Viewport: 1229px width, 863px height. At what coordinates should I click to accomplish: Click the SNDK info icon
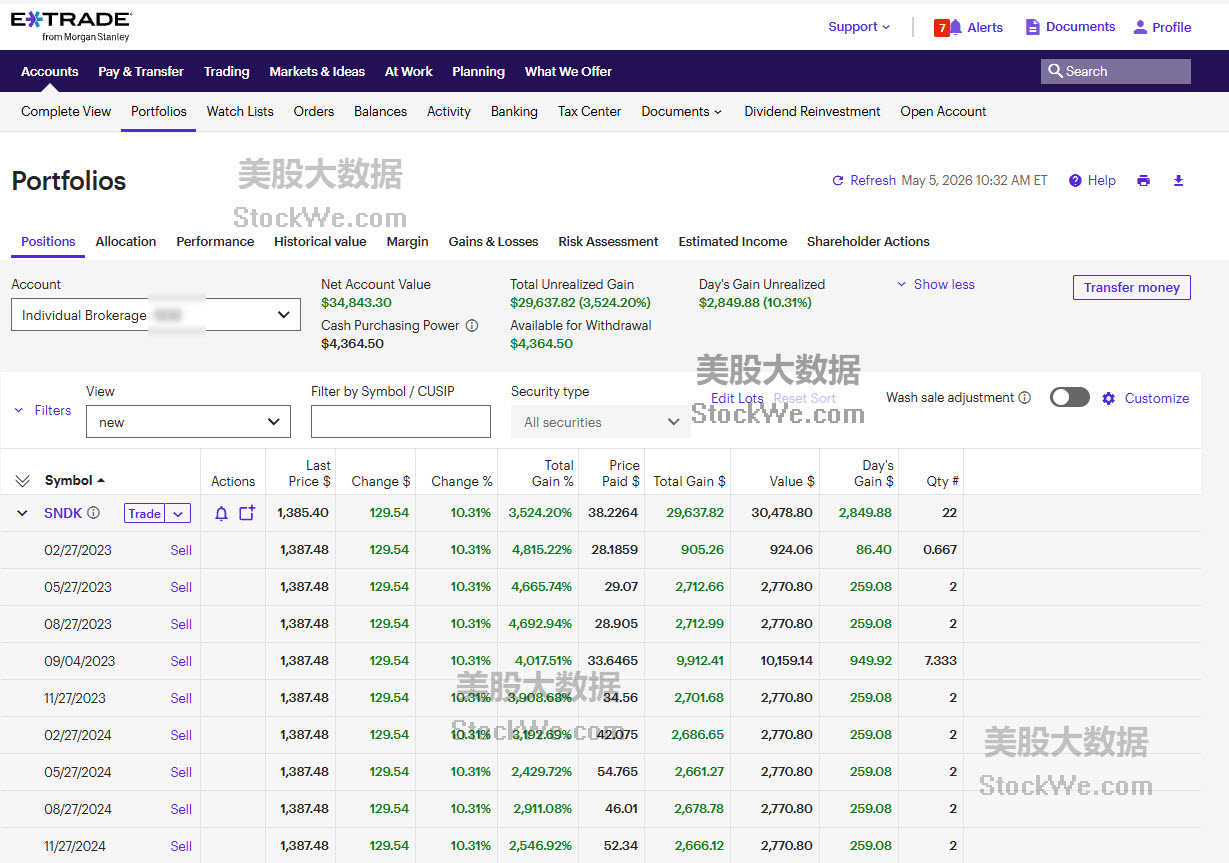click(x=93, y=513)
